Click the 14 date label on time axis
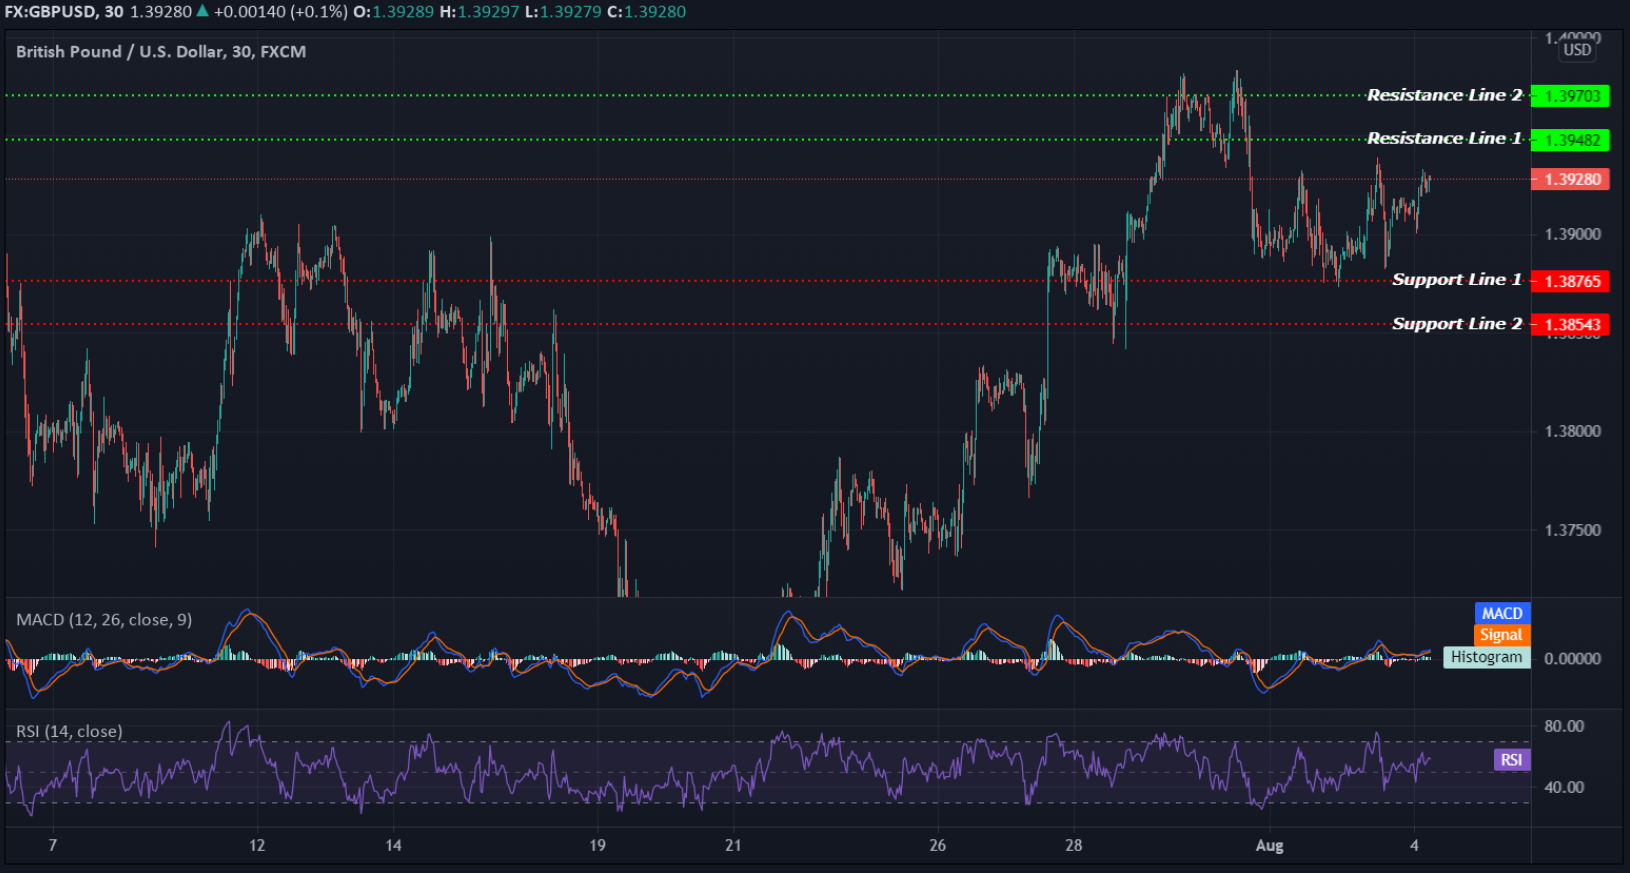Viewport: 1630px width, 873px height. [393, 846]
